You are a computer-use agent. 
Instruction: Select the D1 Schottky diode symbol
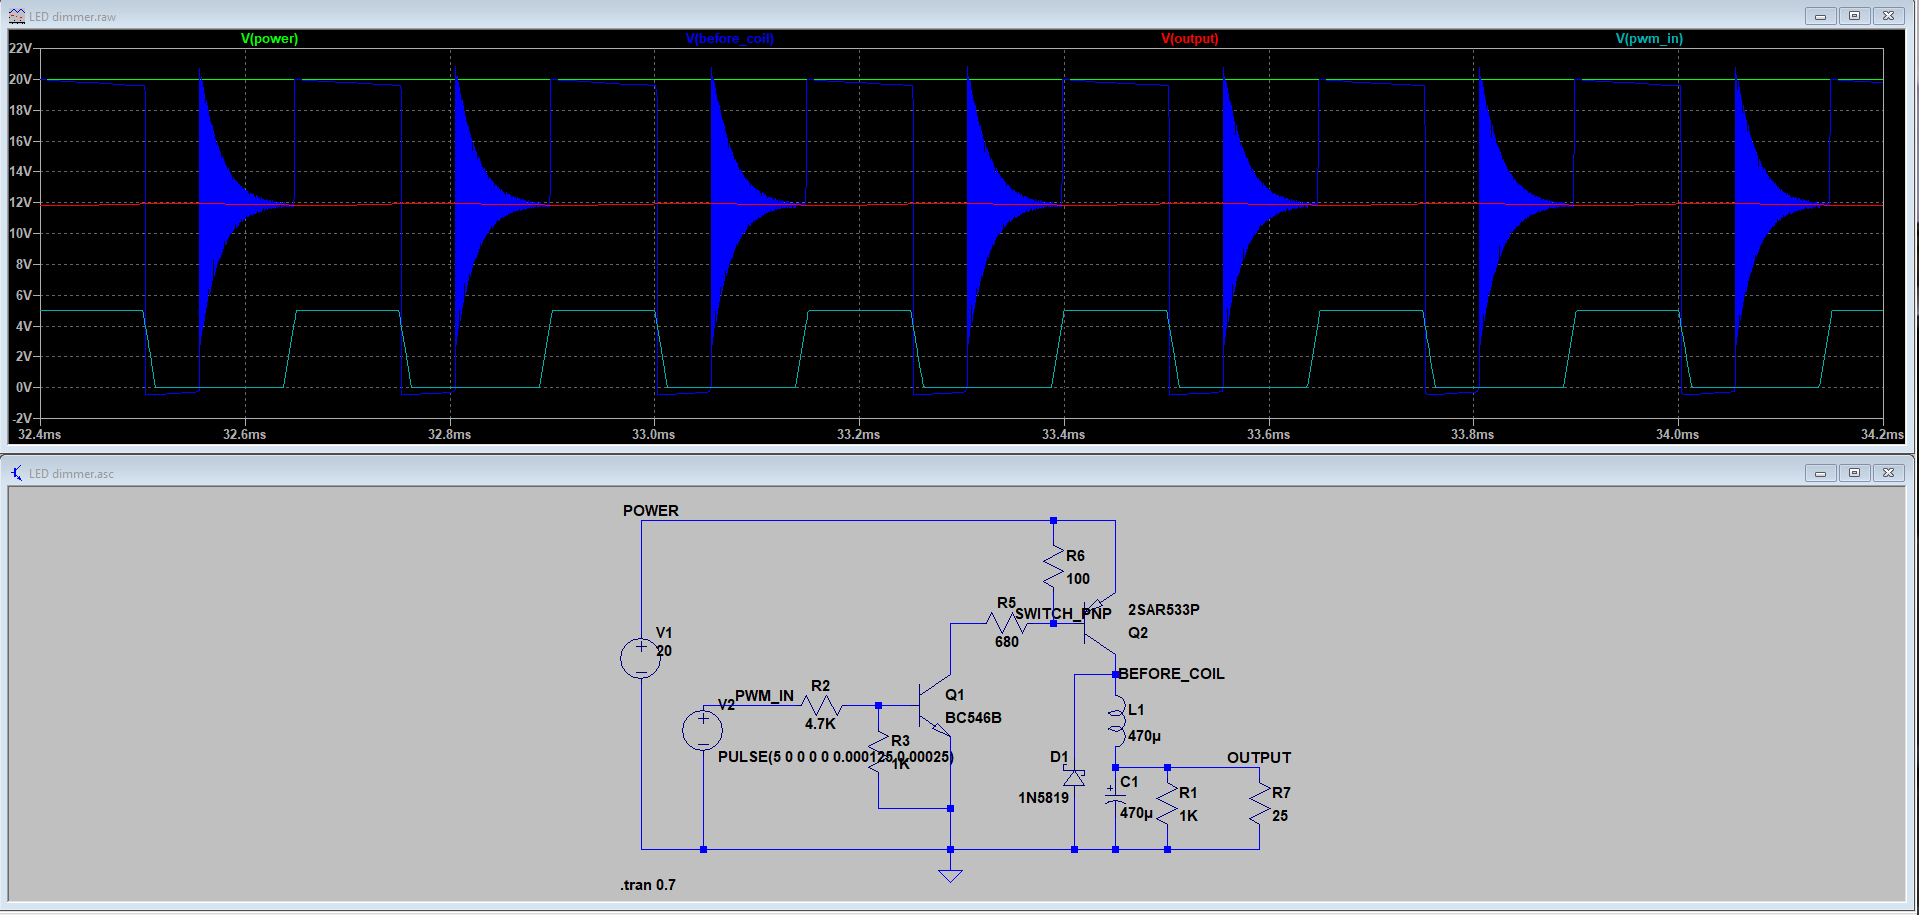point(1074,777)
